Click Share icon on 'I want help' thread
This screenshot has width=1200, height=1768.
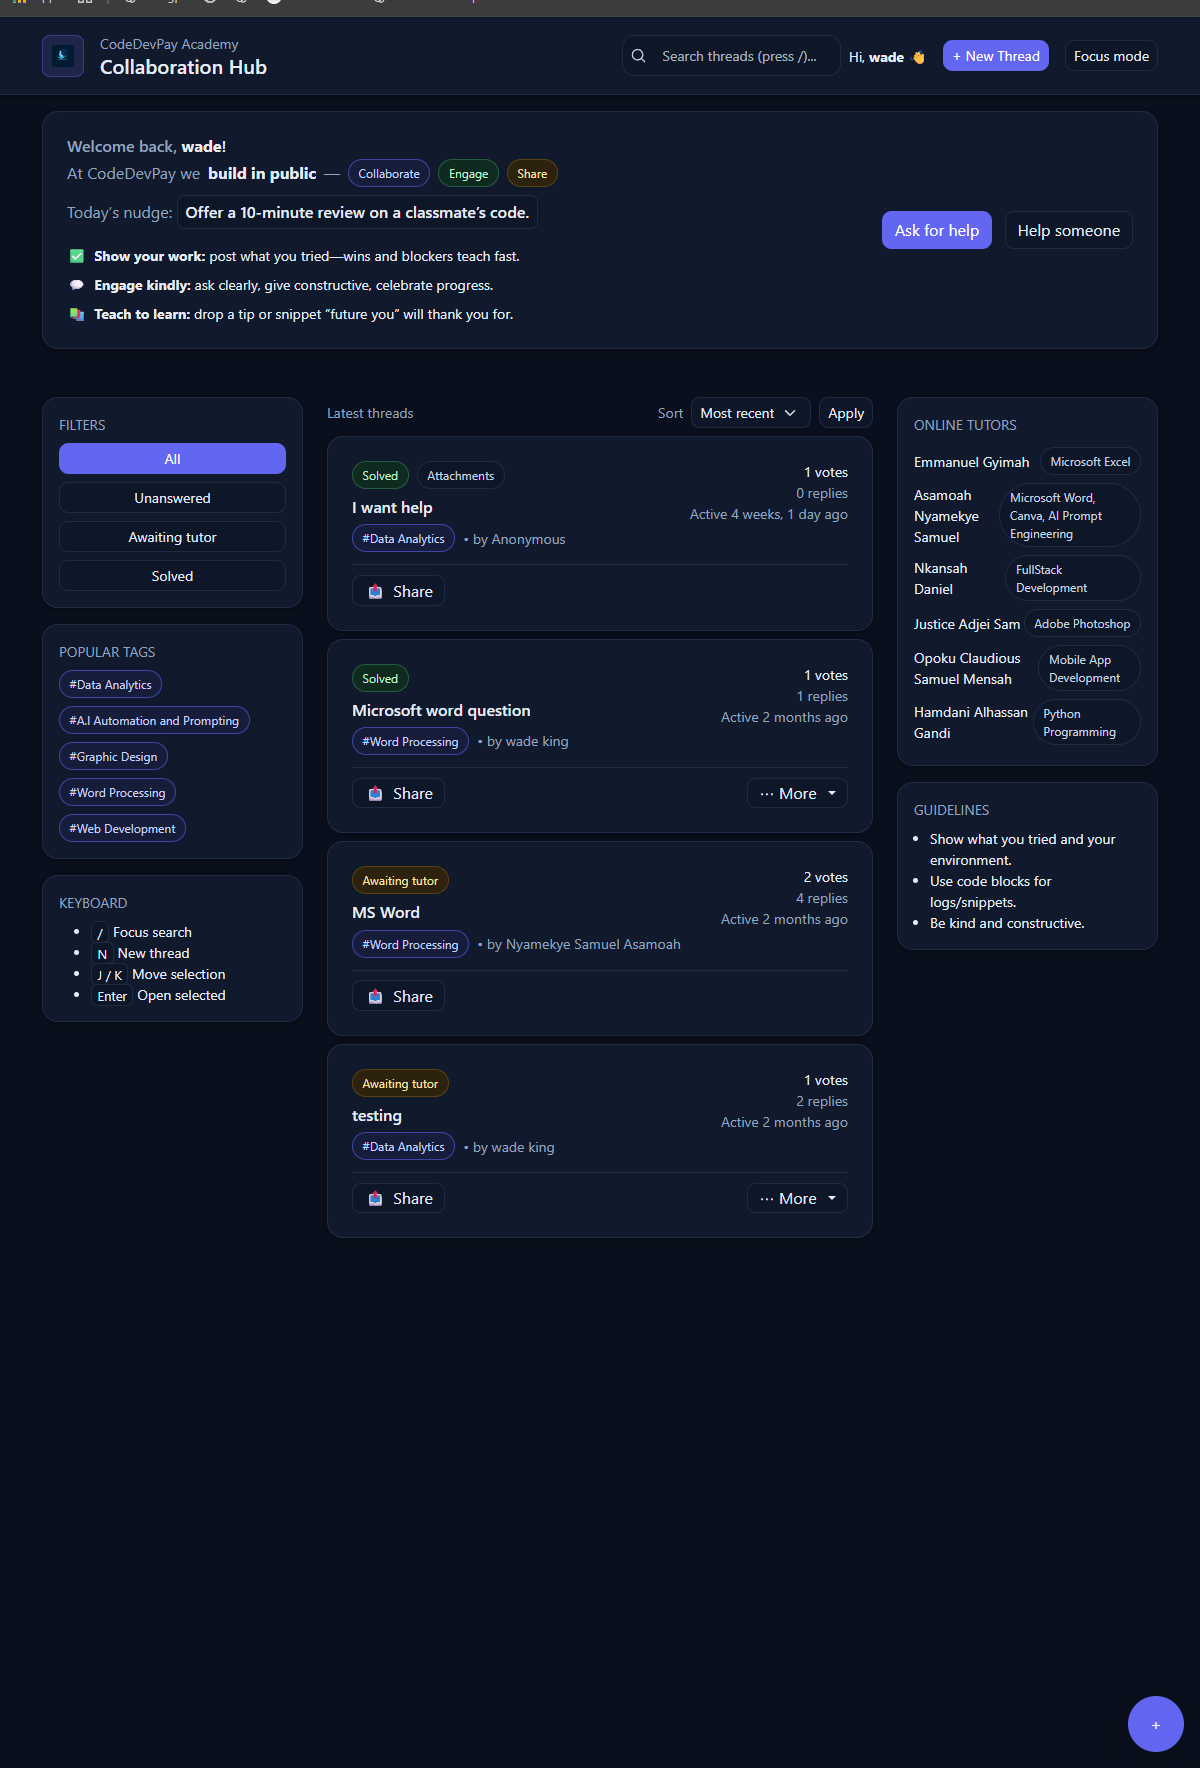(x=375, y=591)
